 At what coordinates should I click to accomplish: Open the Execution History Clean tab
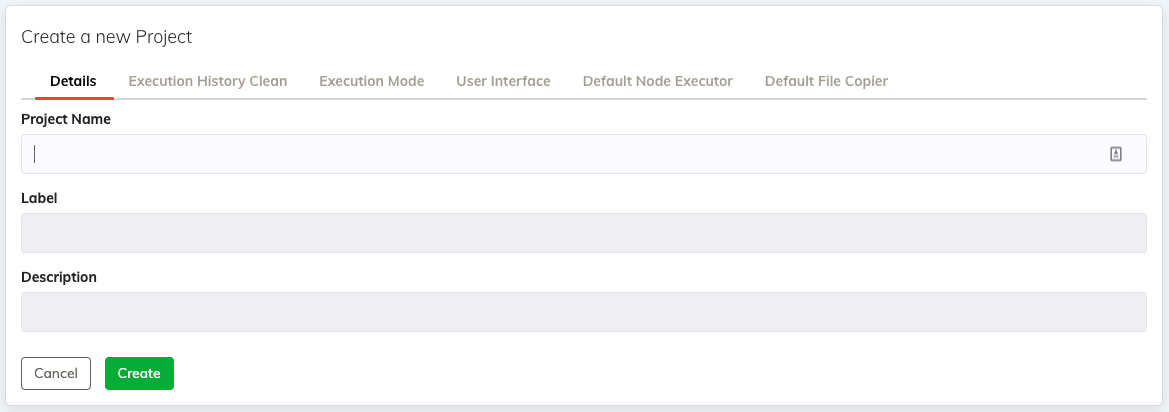coord(208,81)
